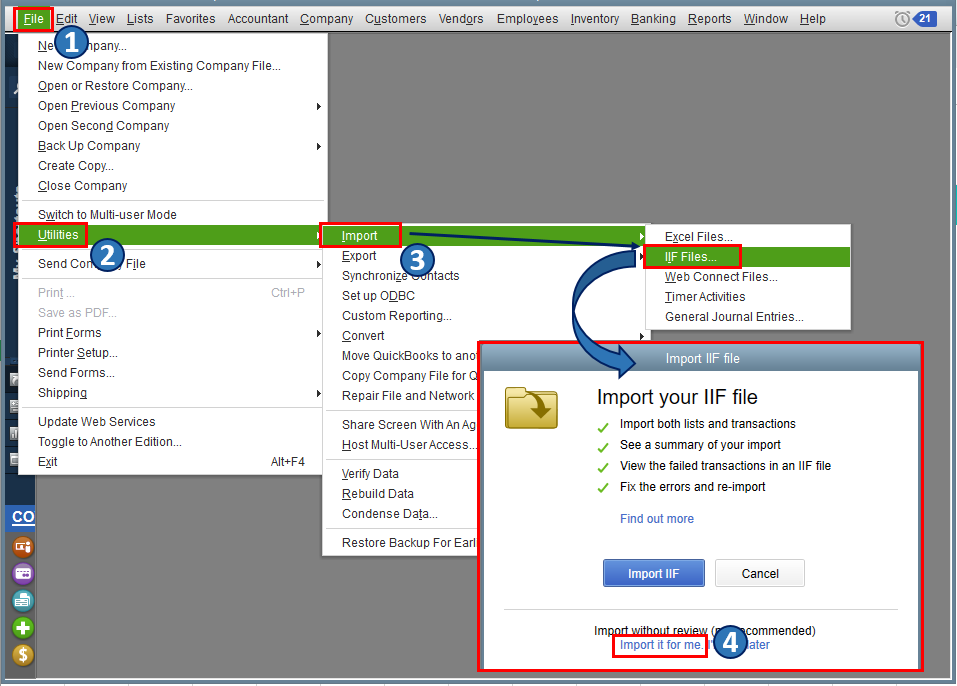
Task: Open the Help menu
Action: tap(812, 19)
